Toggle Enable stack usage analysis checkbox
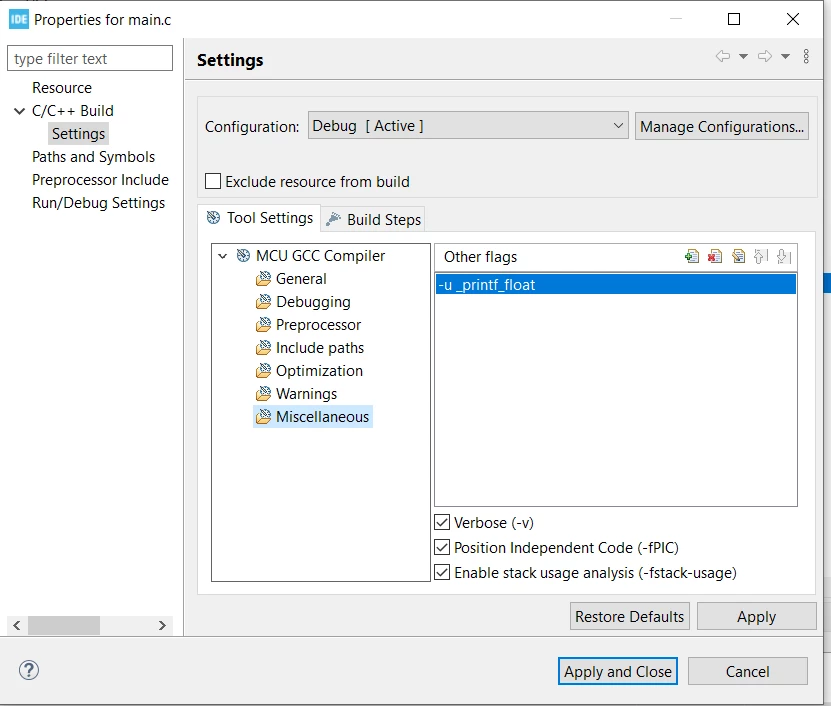 tap(442, 572)
